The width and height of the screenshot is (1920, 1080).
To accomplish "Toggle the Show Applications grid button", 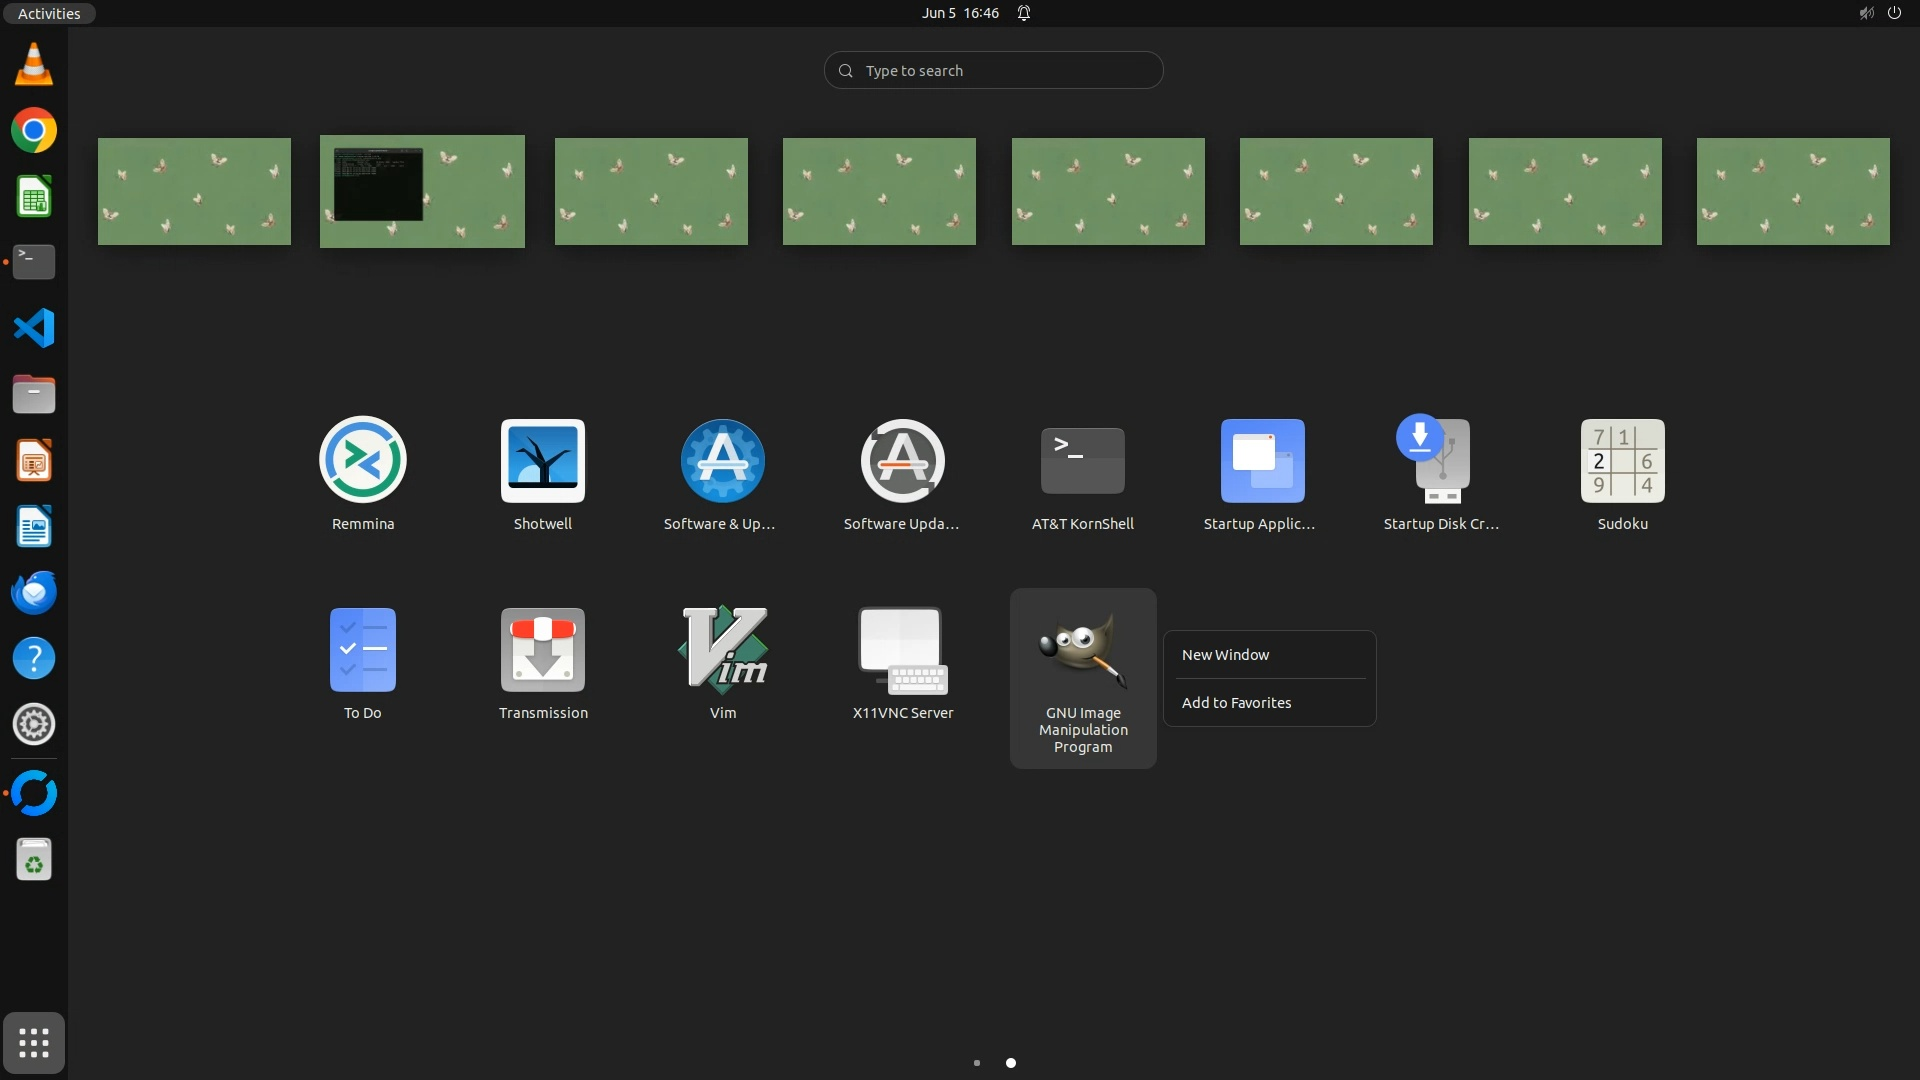I will pos(34,1043).
